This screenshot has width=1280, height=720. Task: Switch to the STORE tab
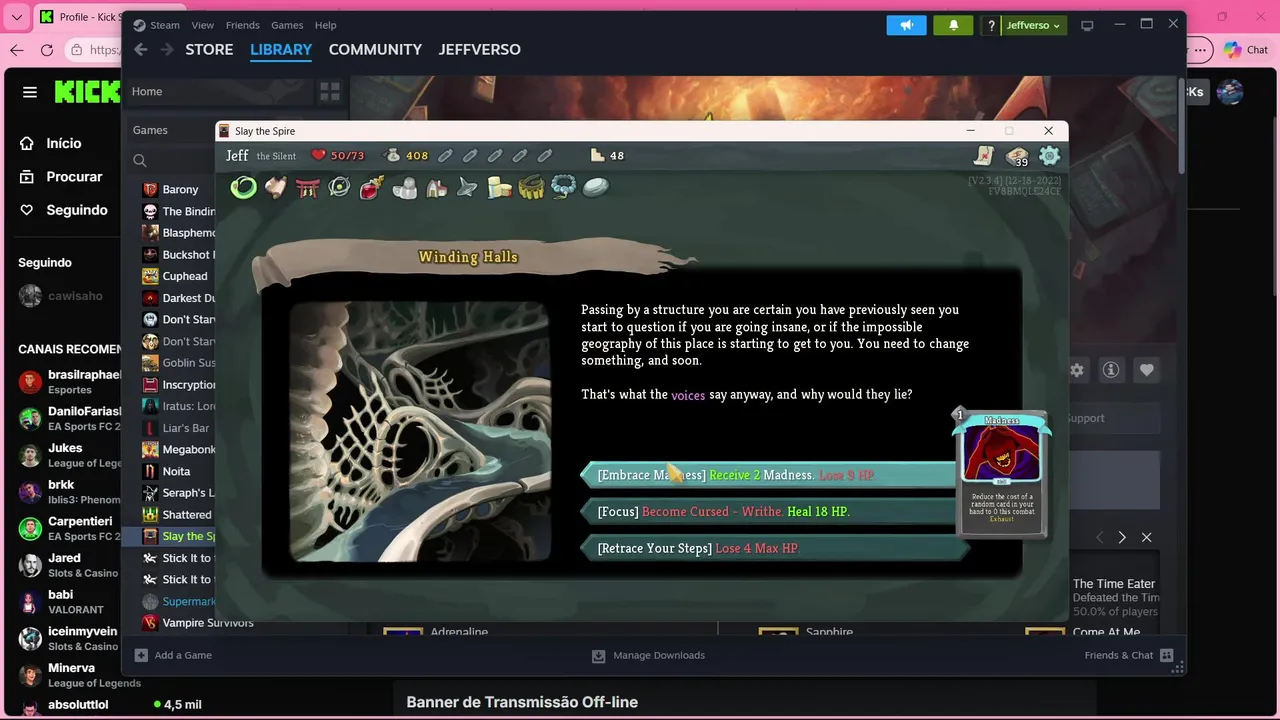209,49
